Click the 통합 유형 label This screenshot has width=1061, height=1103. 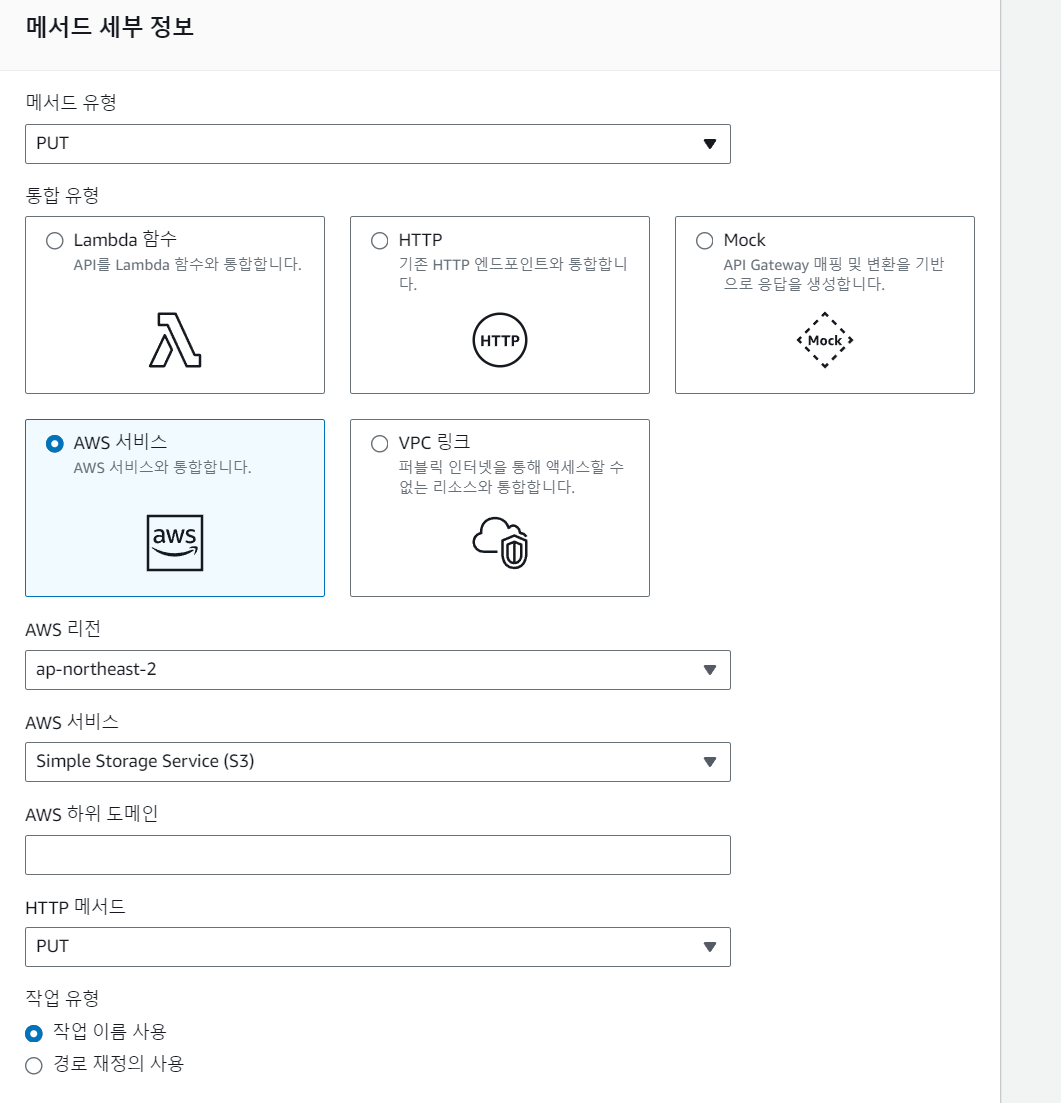(62, 195)
